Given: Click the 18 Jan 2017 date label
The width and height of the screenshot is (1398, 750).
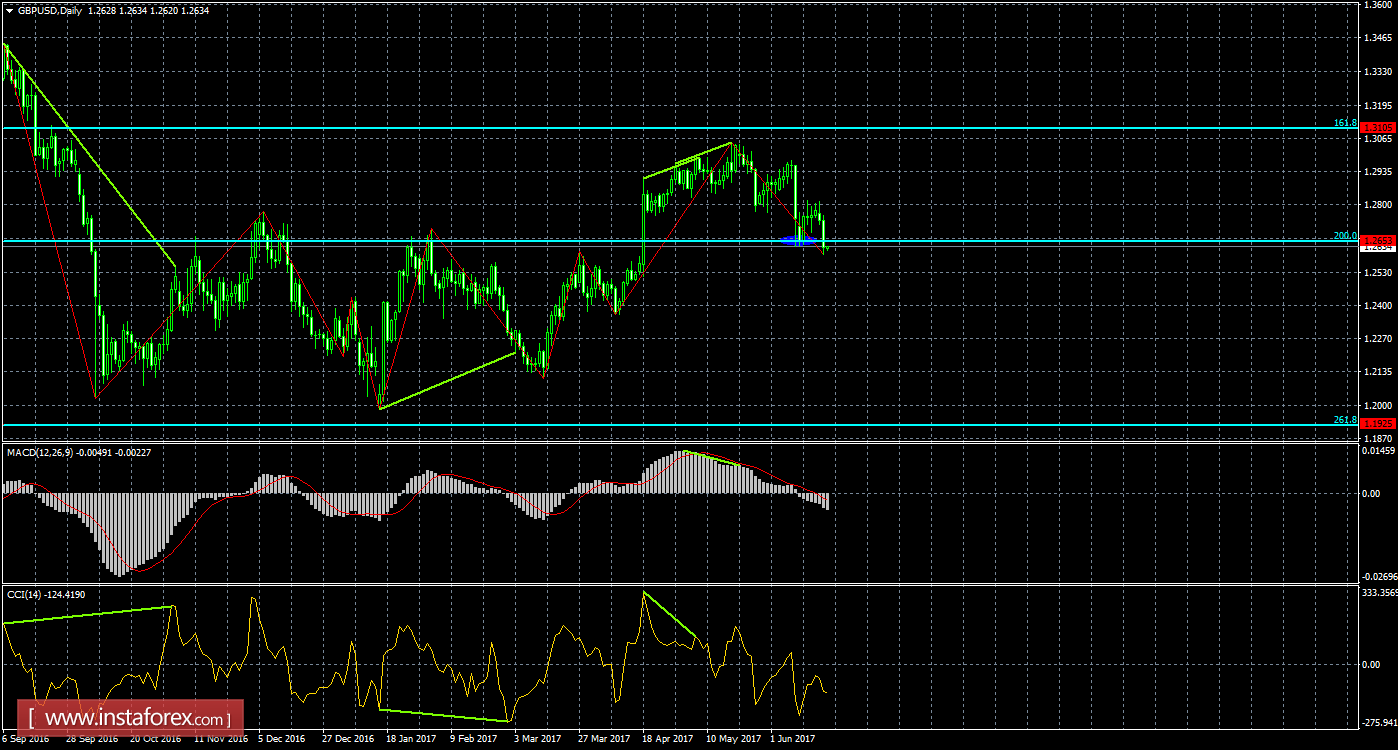Looking at the screenshot, I should pos(411,739).
